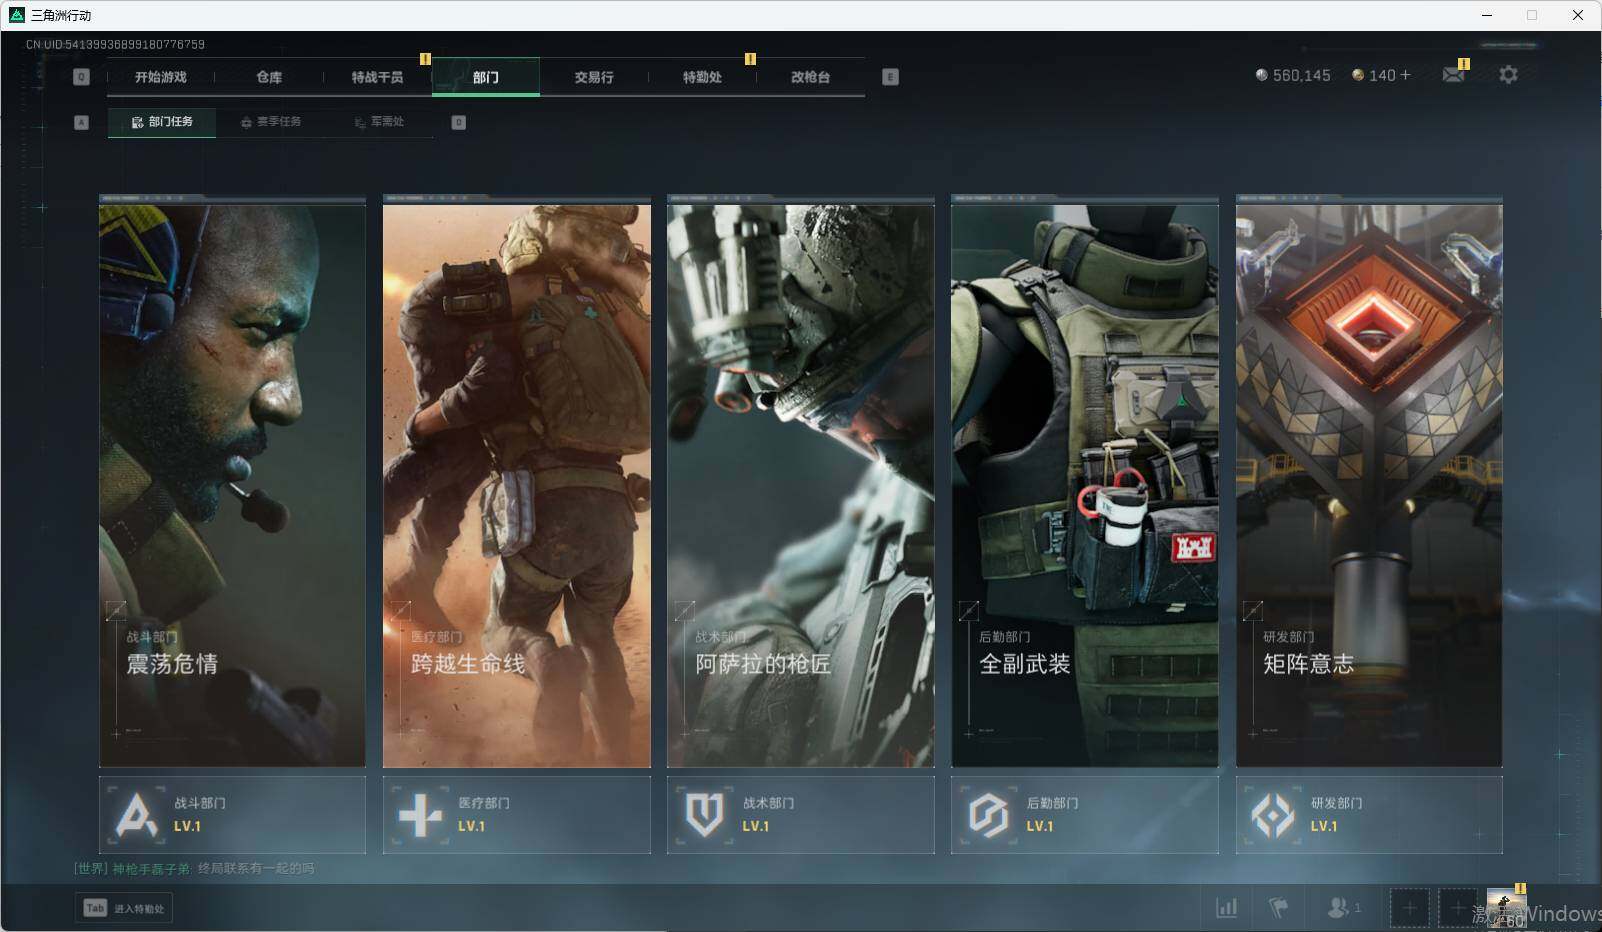This screenshot has height=932, width=1602.
Task: Switch to 改枪台 tab
Action: click(x=810, y=77)
